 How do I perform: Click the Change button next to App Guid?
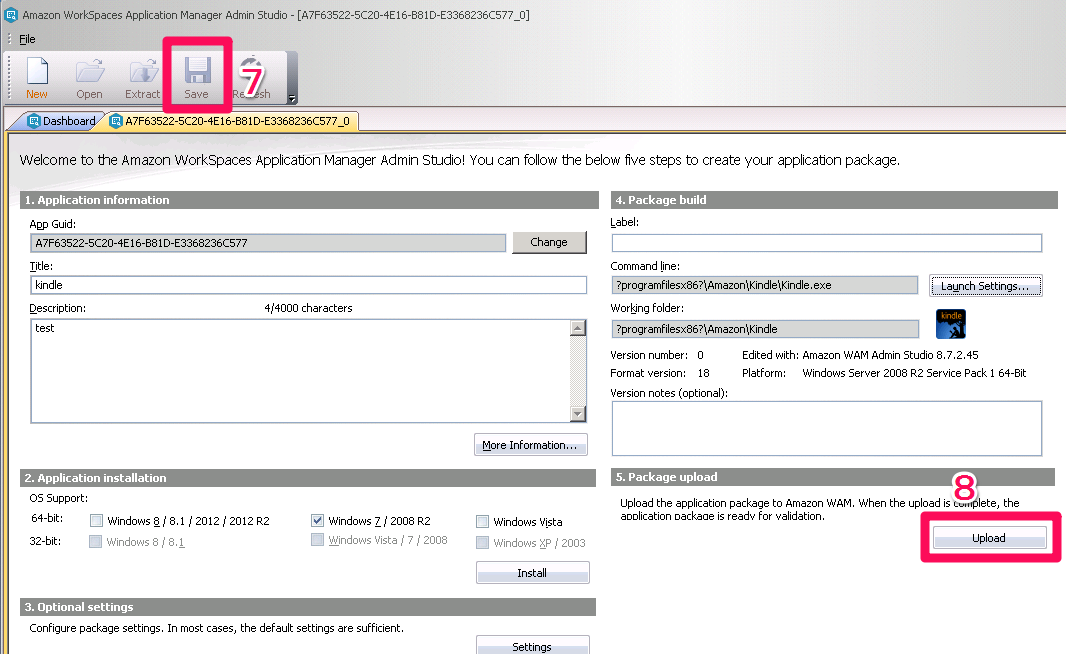tap(549, 242)
